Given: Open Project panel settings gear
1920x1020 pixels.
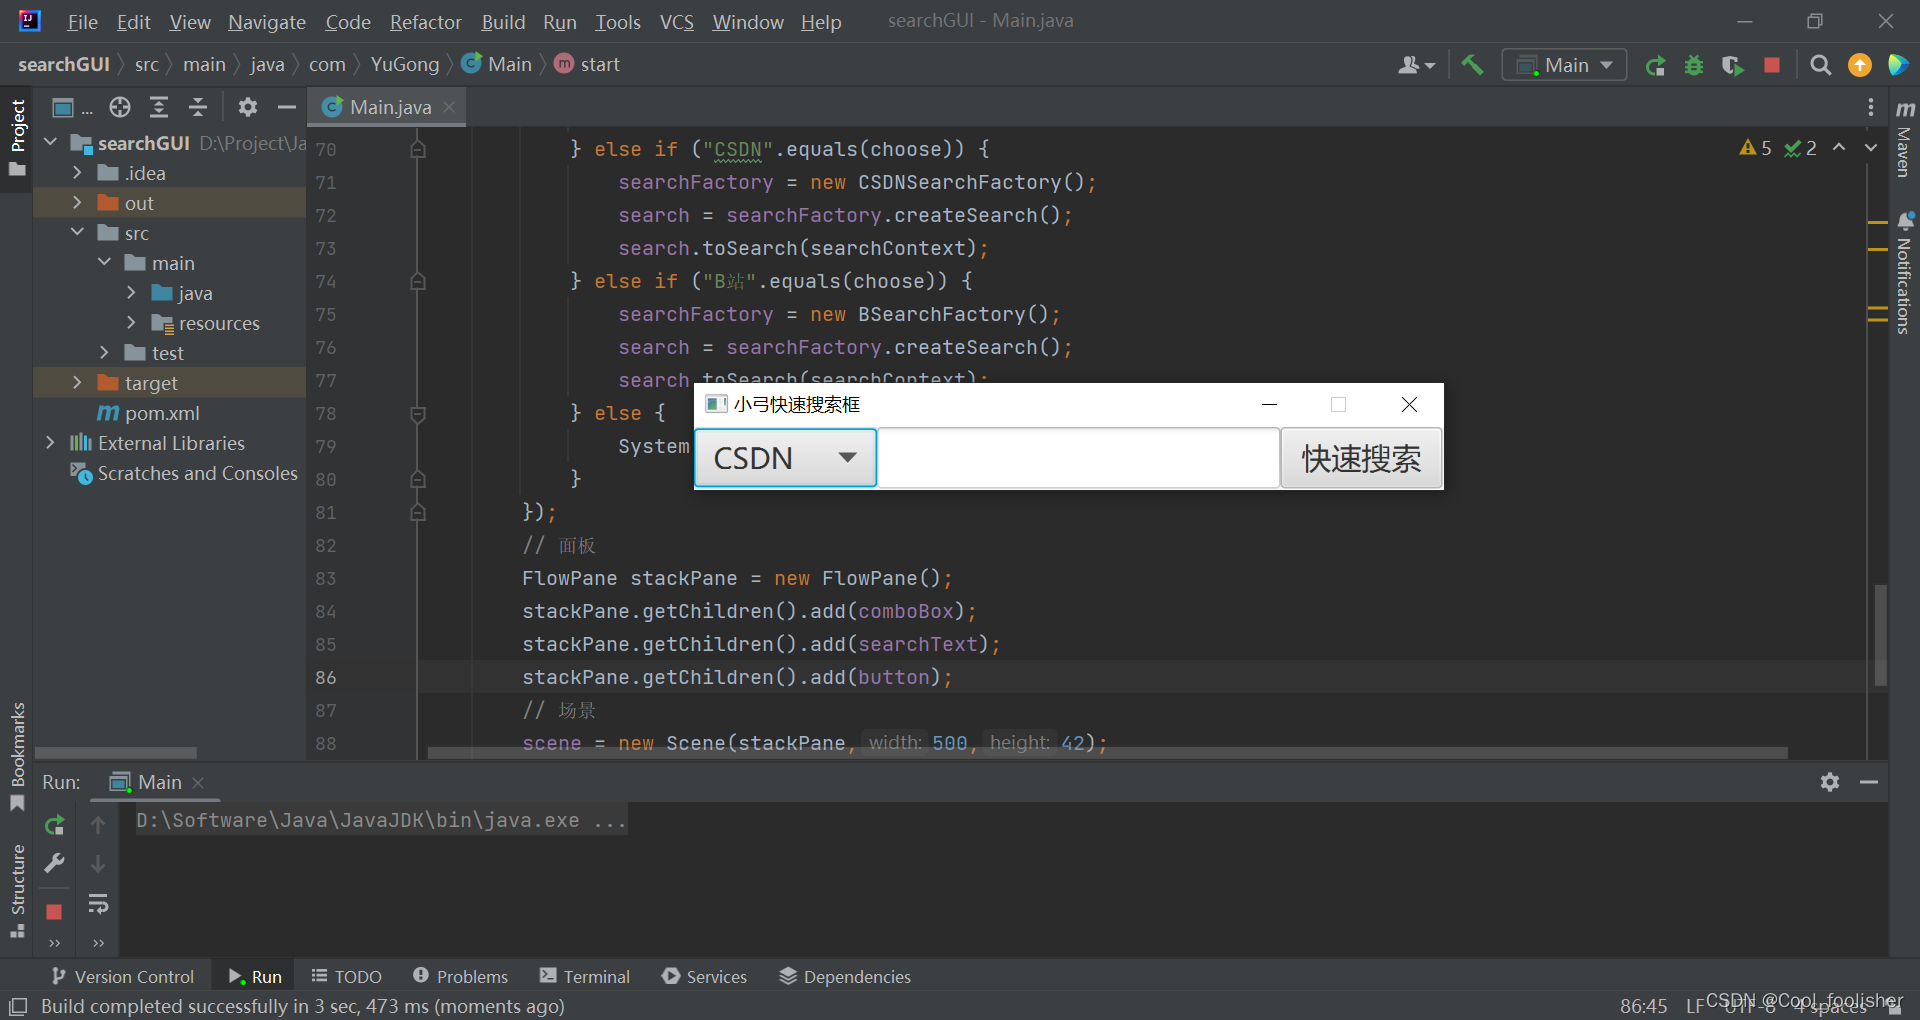Looking at the screenshot, I should [248, 107].
